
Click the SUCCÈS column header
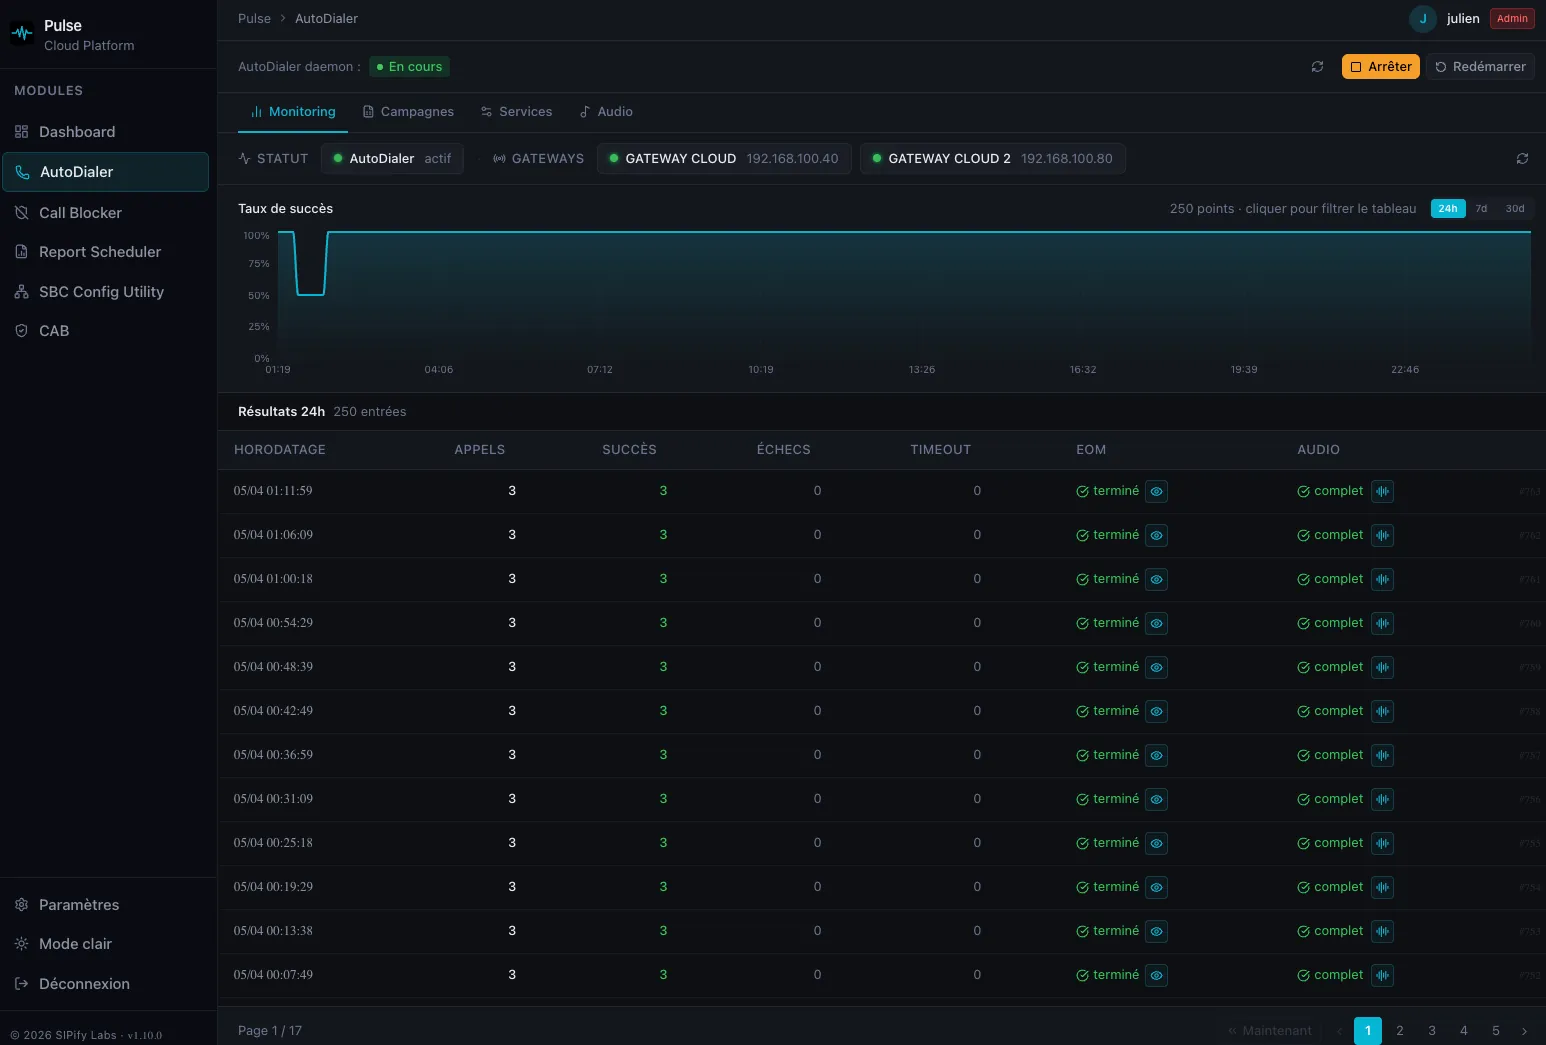coord(629,450)
